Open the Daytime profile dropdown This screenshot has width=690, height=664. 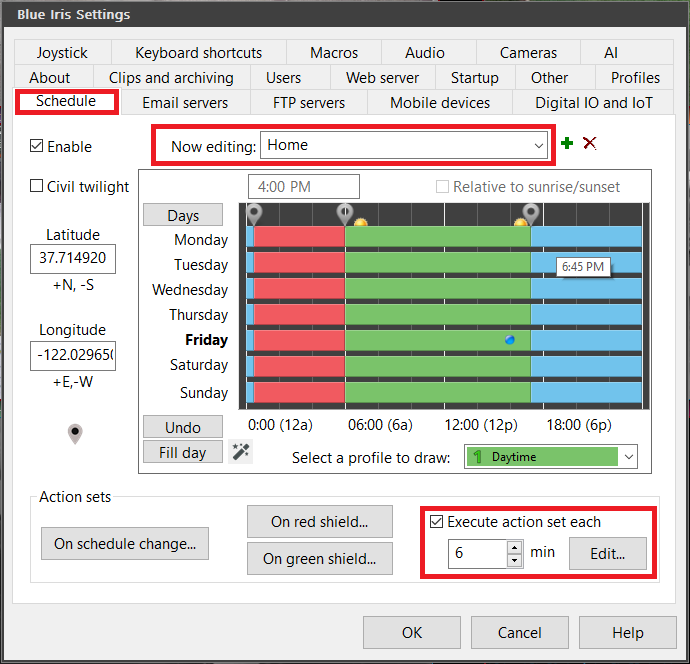tap(551, 457)
